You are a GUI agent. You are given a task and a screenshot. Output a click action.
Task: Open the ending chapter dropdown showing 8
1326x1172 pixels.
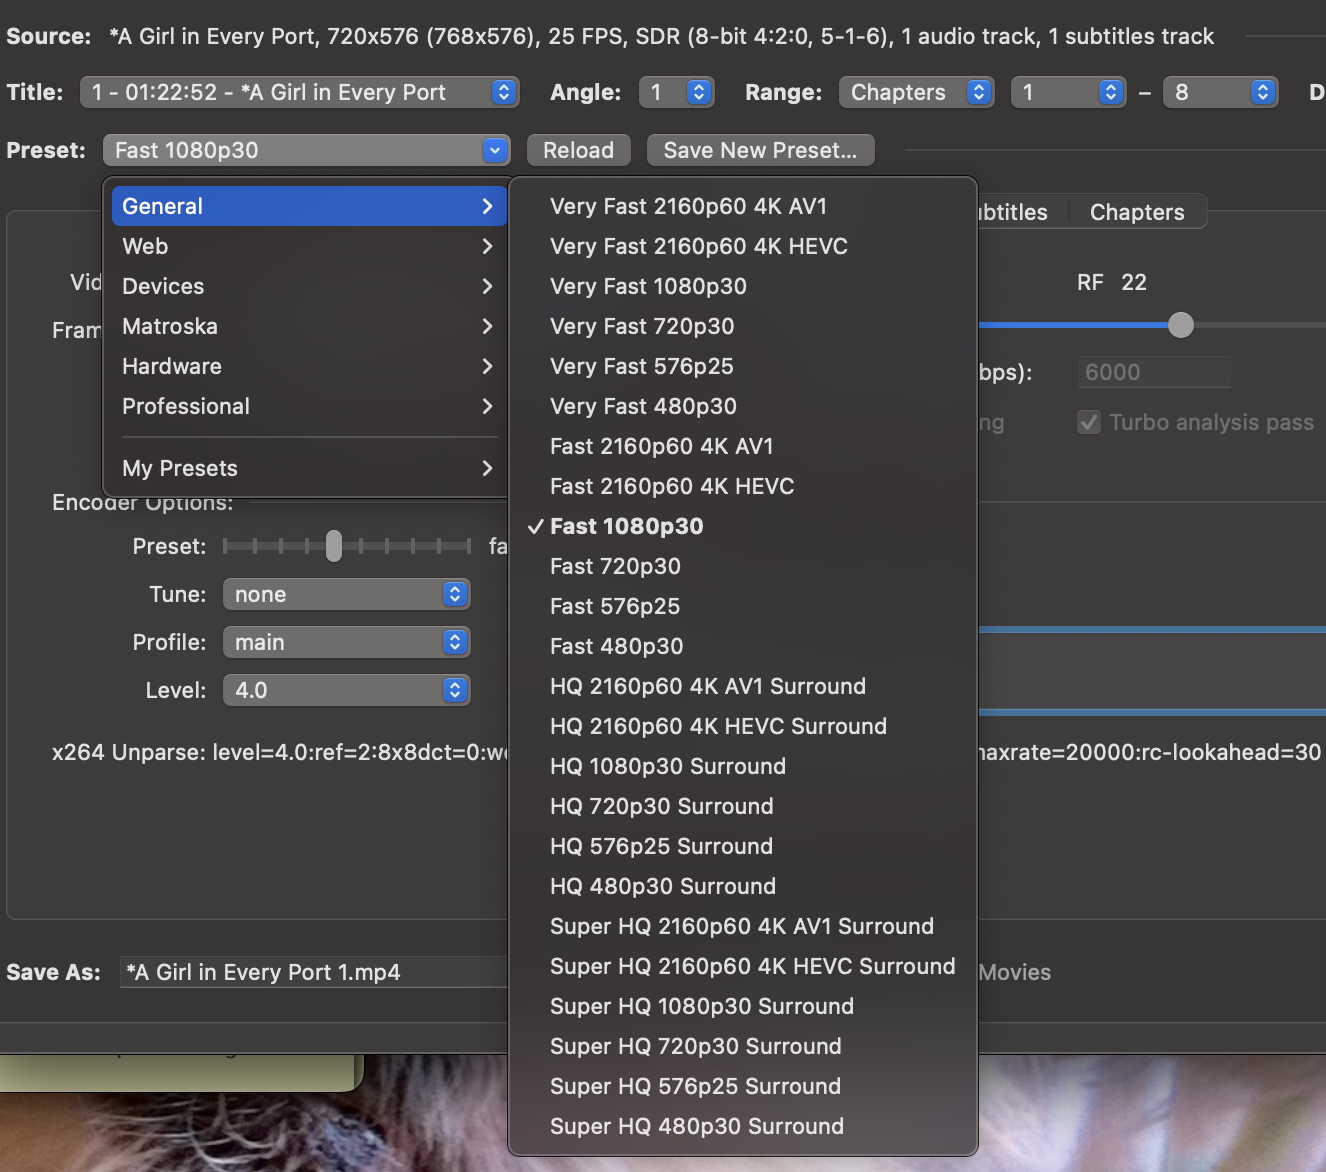tap(1220, 92)
